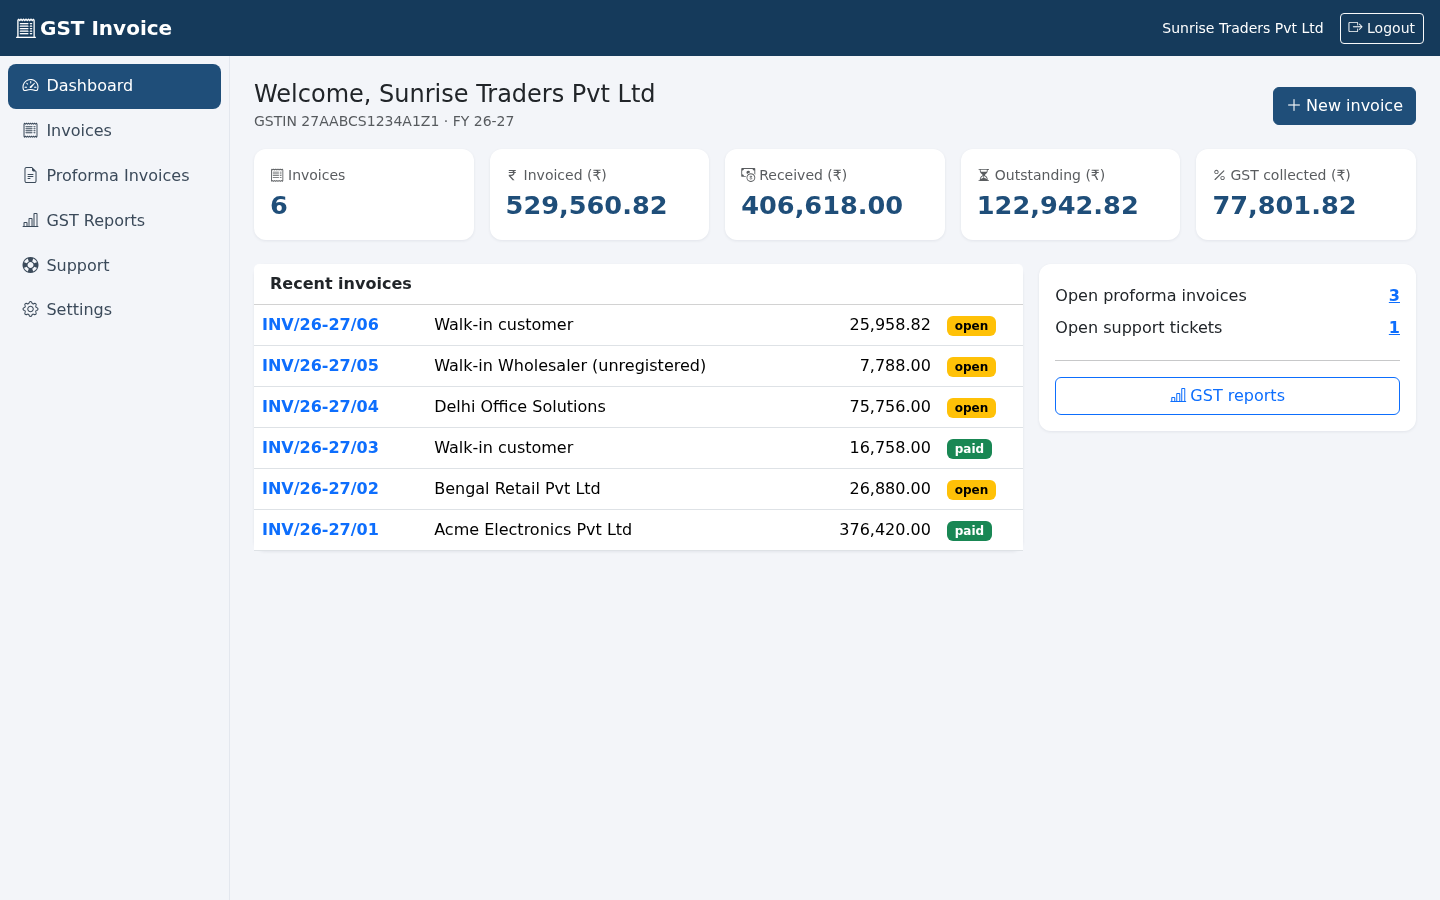
Task: Click the open badge on INV/26-27/06 row
Action: [x=971, y=326]
